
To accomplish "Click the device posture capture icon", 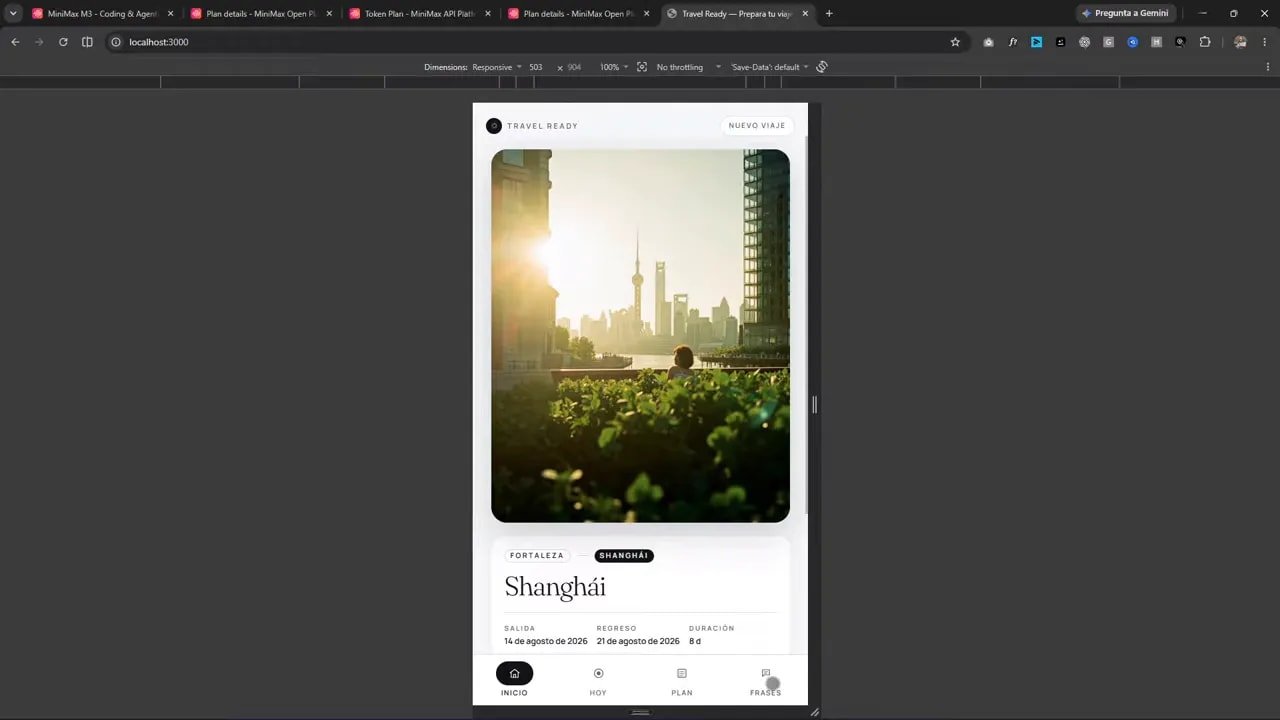I will pyautogui.click(x=642, y=67).
